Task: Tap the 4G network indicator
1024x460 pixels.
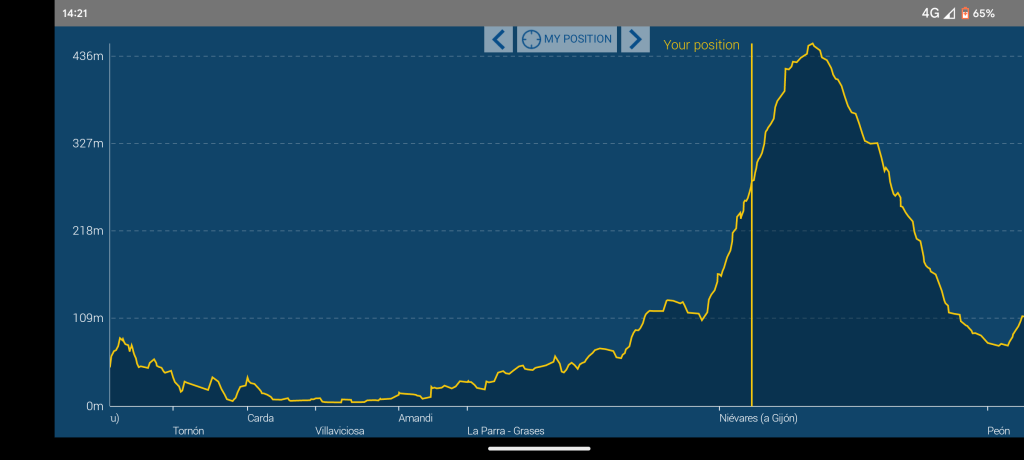Action: (932, 13)
